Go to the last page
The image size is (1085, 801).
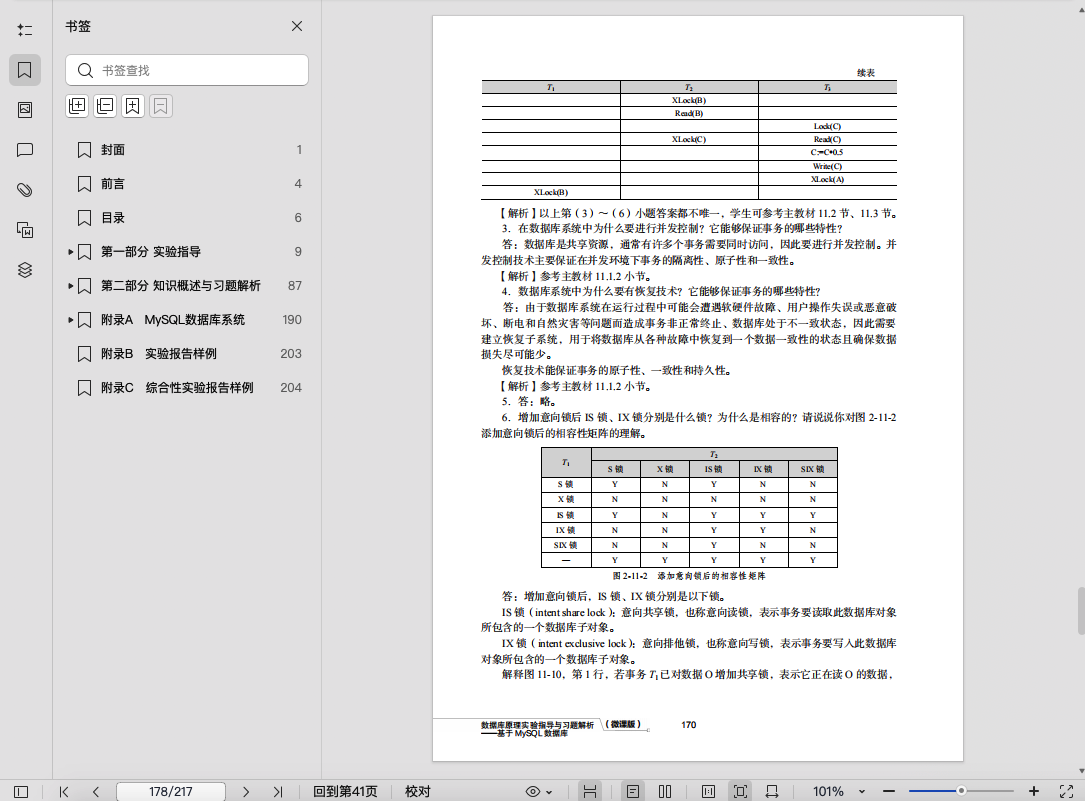pos(278,791)
